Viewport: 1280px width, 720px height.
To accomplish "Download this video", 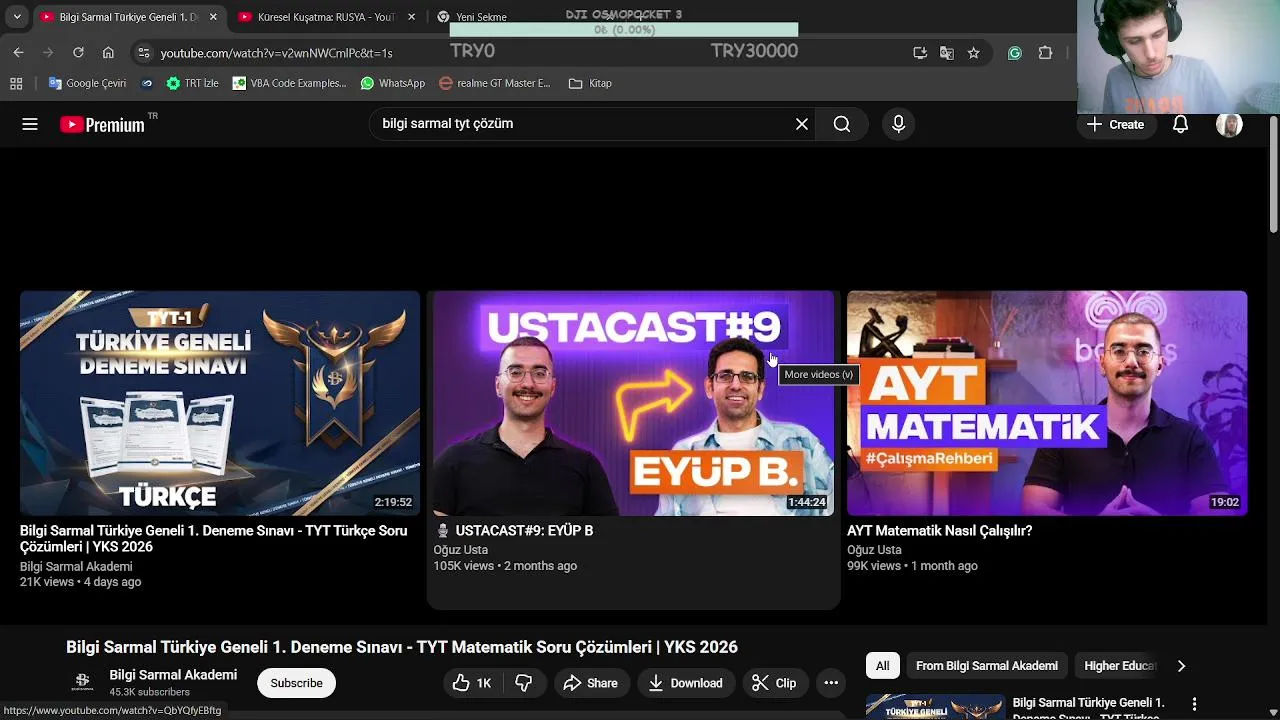I will click(685, 683).
